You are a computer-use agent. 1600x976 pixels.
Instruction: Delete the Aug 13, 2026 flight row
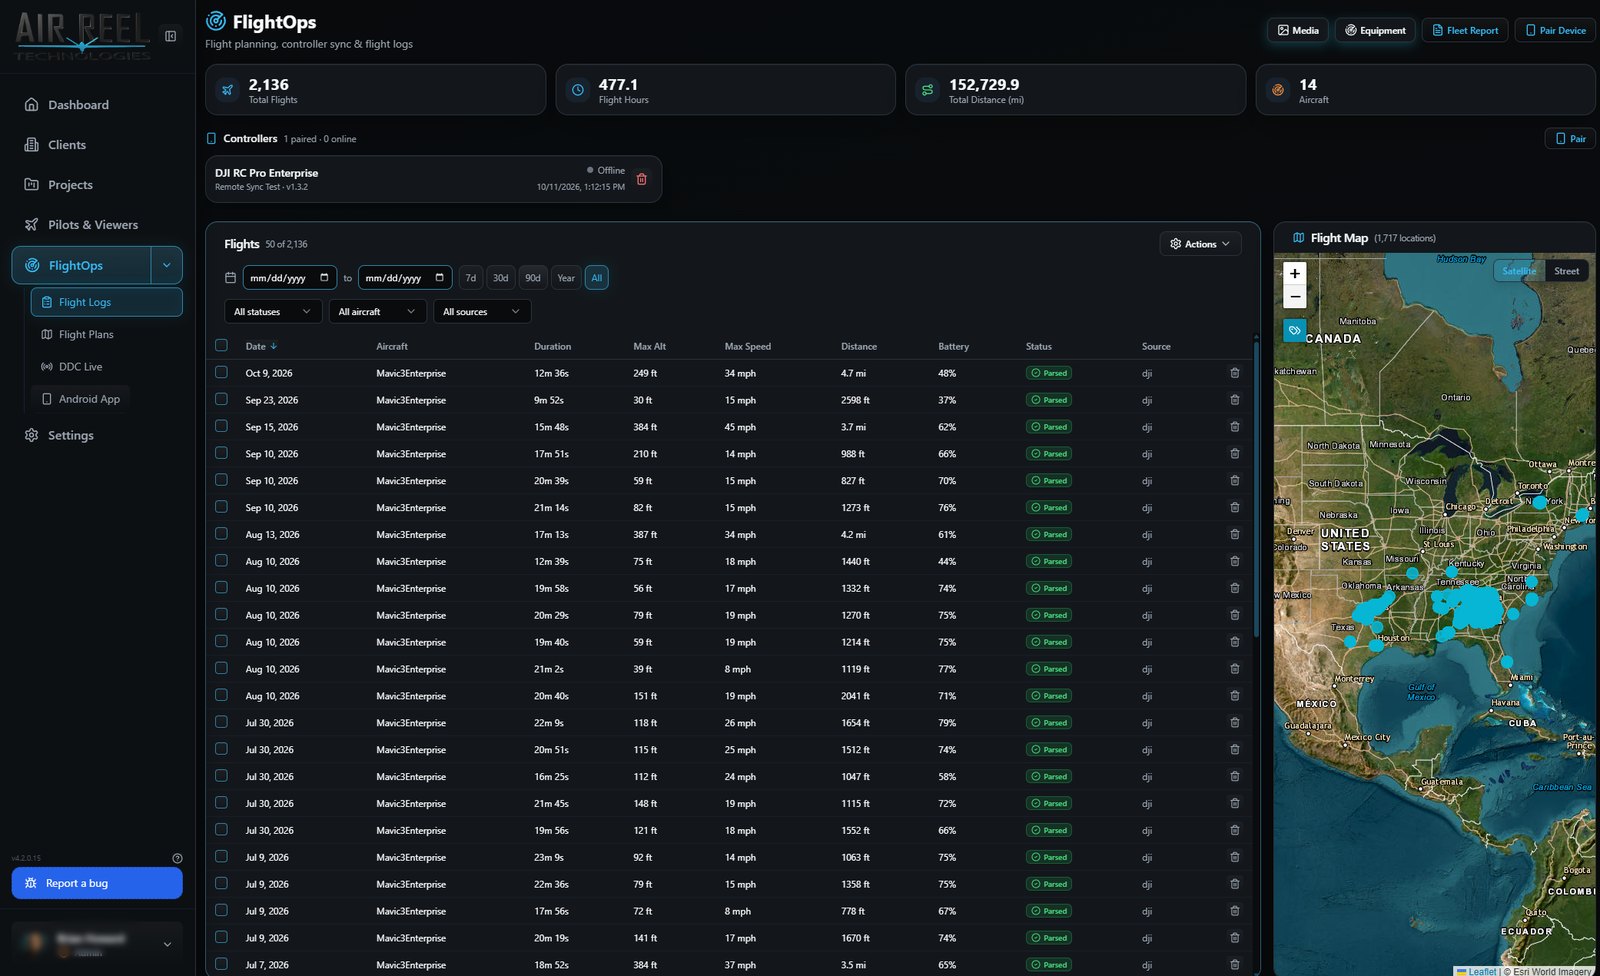pyautogui.click(x=1235, y=534)
